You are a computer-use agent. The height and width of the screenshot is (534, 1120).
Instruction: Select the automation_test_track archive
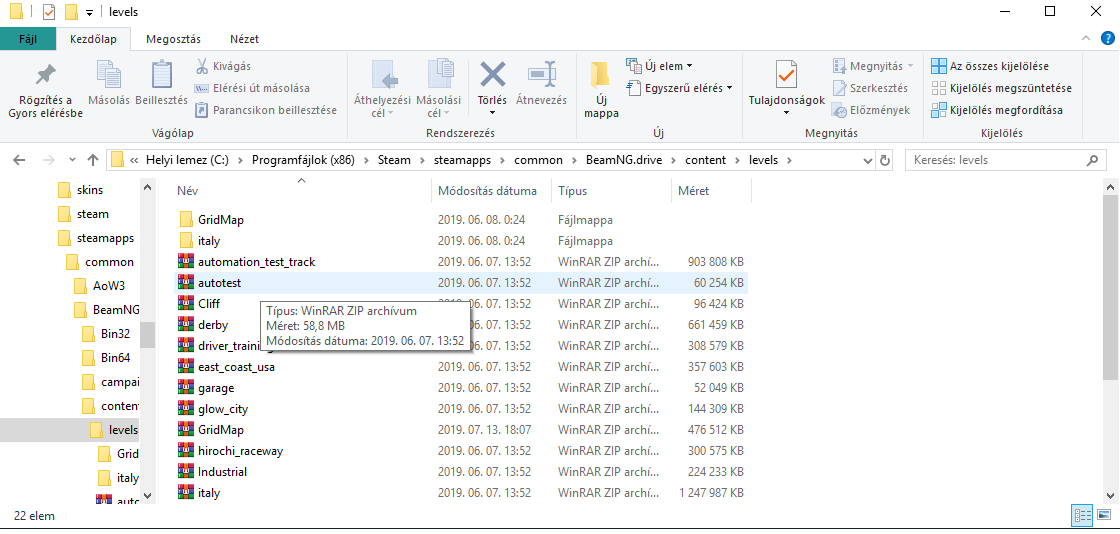pyautogui.click(x=461, y=262)
